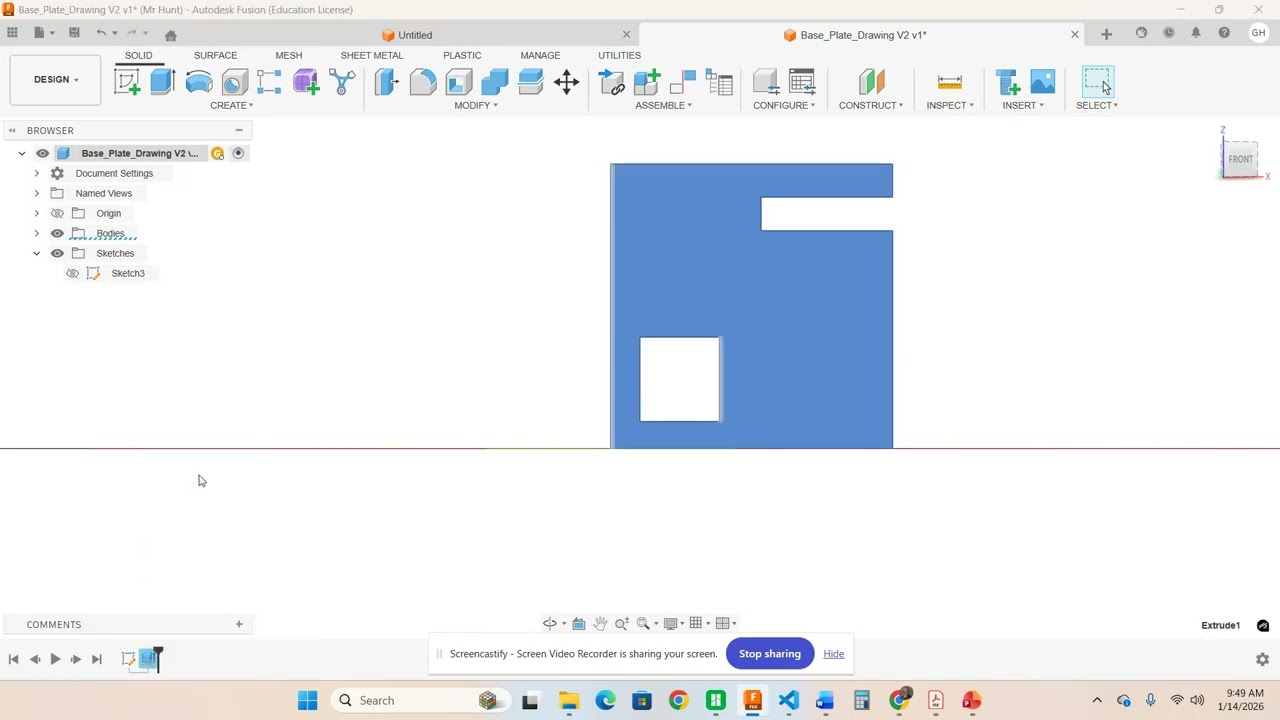This screenshot has height=720, width=1280.
Task: Expand the Document Settings node
Action: [x=37, y=173]
